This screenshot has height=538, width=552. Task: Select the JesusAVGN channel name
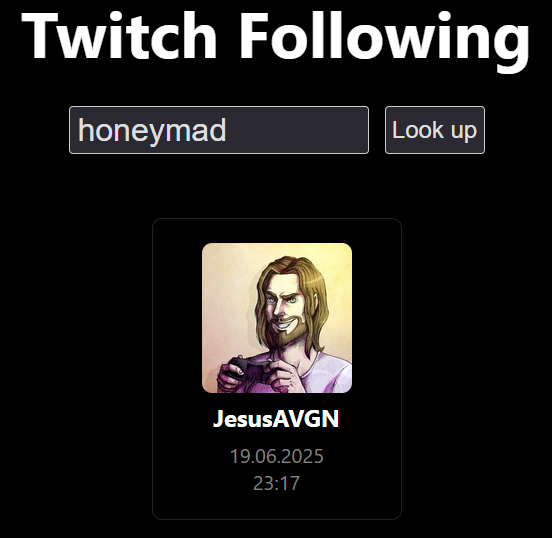click(276, 419)
